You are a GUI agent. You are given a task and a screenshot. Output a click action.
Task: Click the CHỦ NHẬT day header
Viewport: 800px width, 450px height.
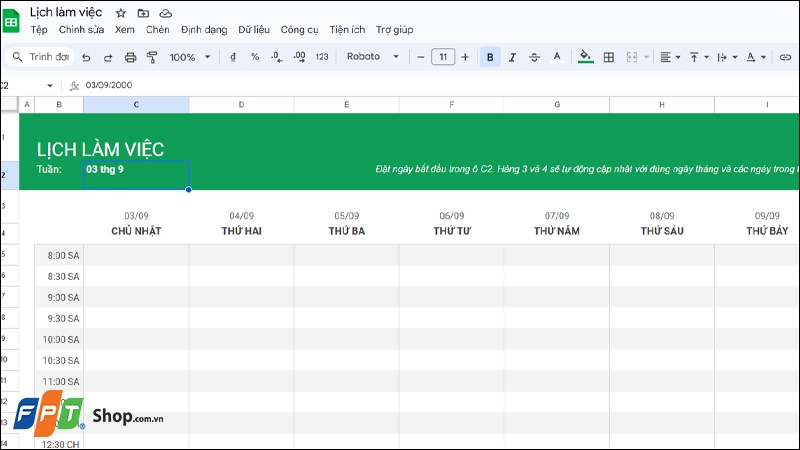[136, 231]
